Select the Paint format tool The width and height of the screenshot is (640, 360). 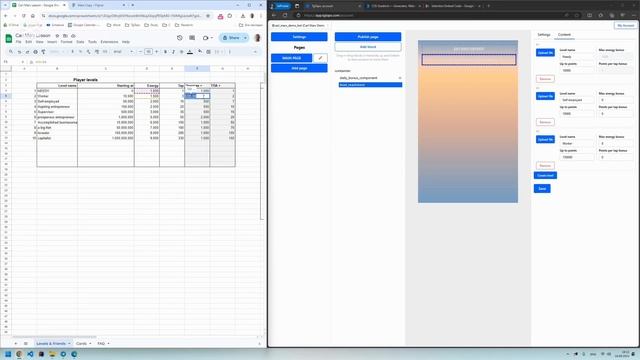tap(43, 52)
